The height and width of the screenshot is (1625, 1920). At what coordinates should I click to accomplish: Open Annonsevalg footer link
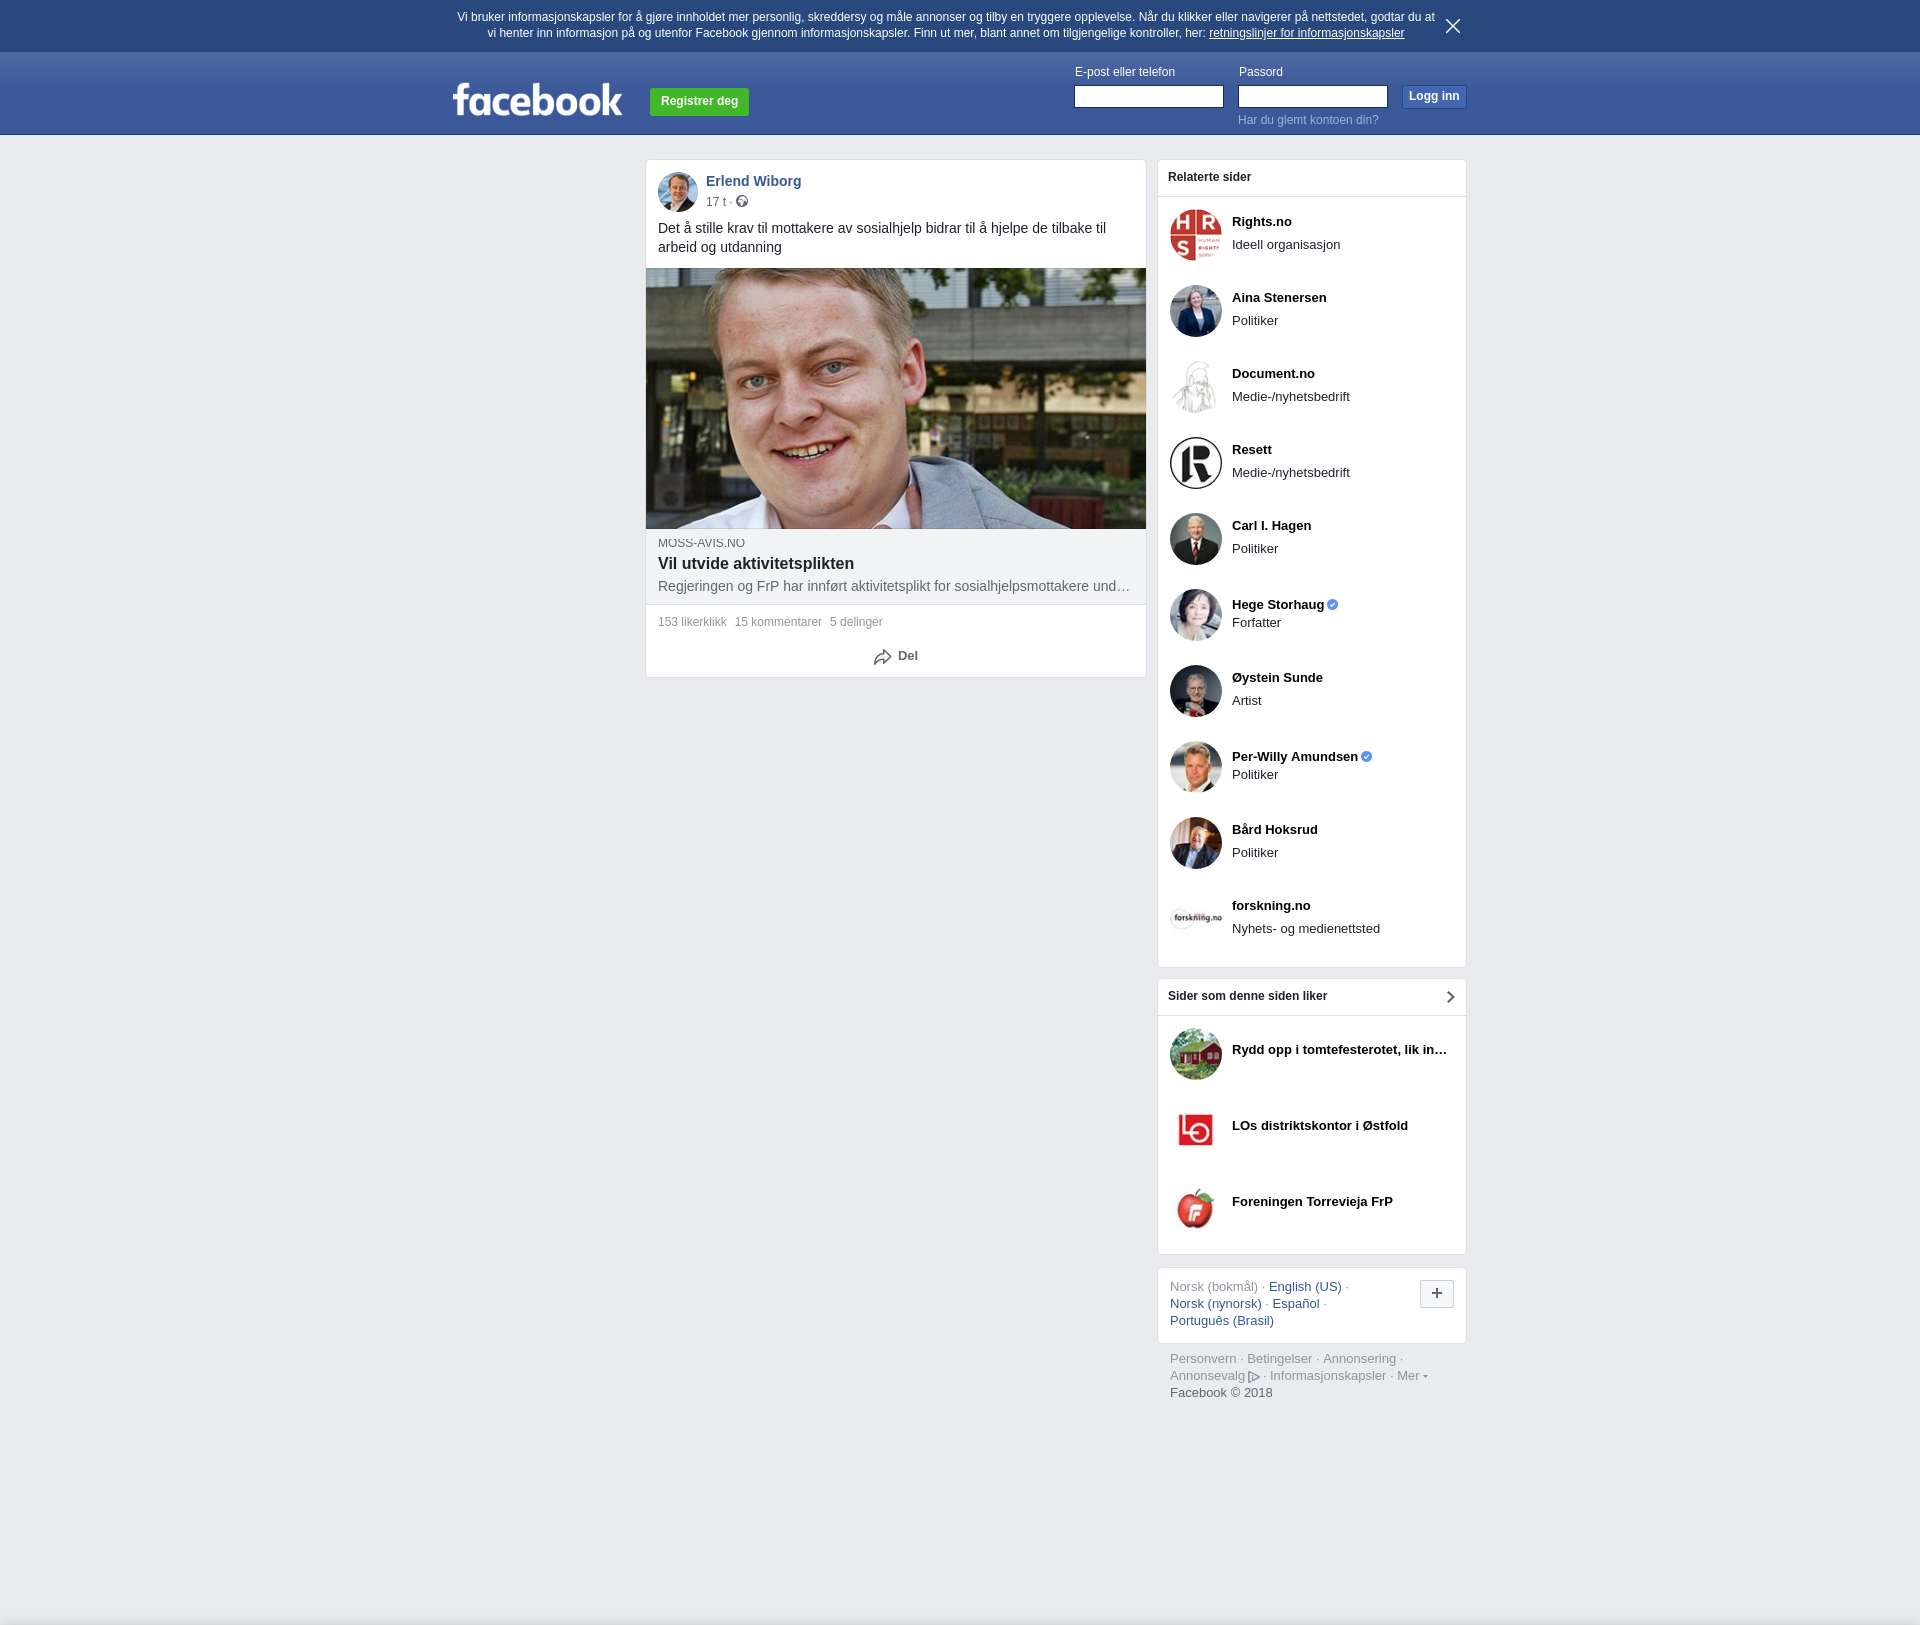(1207, 1376)
